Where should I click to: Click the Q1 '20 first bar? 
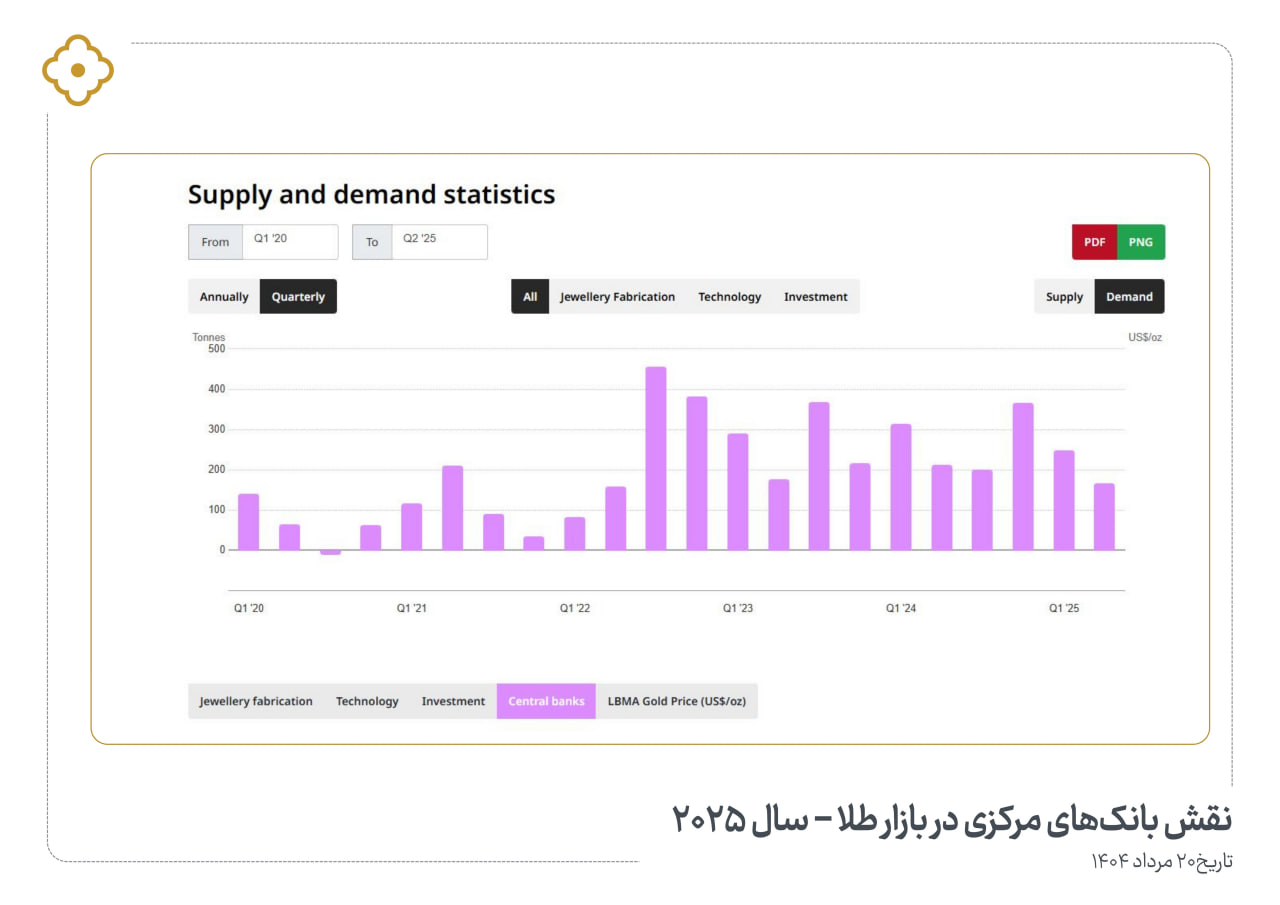click(249, 522)
